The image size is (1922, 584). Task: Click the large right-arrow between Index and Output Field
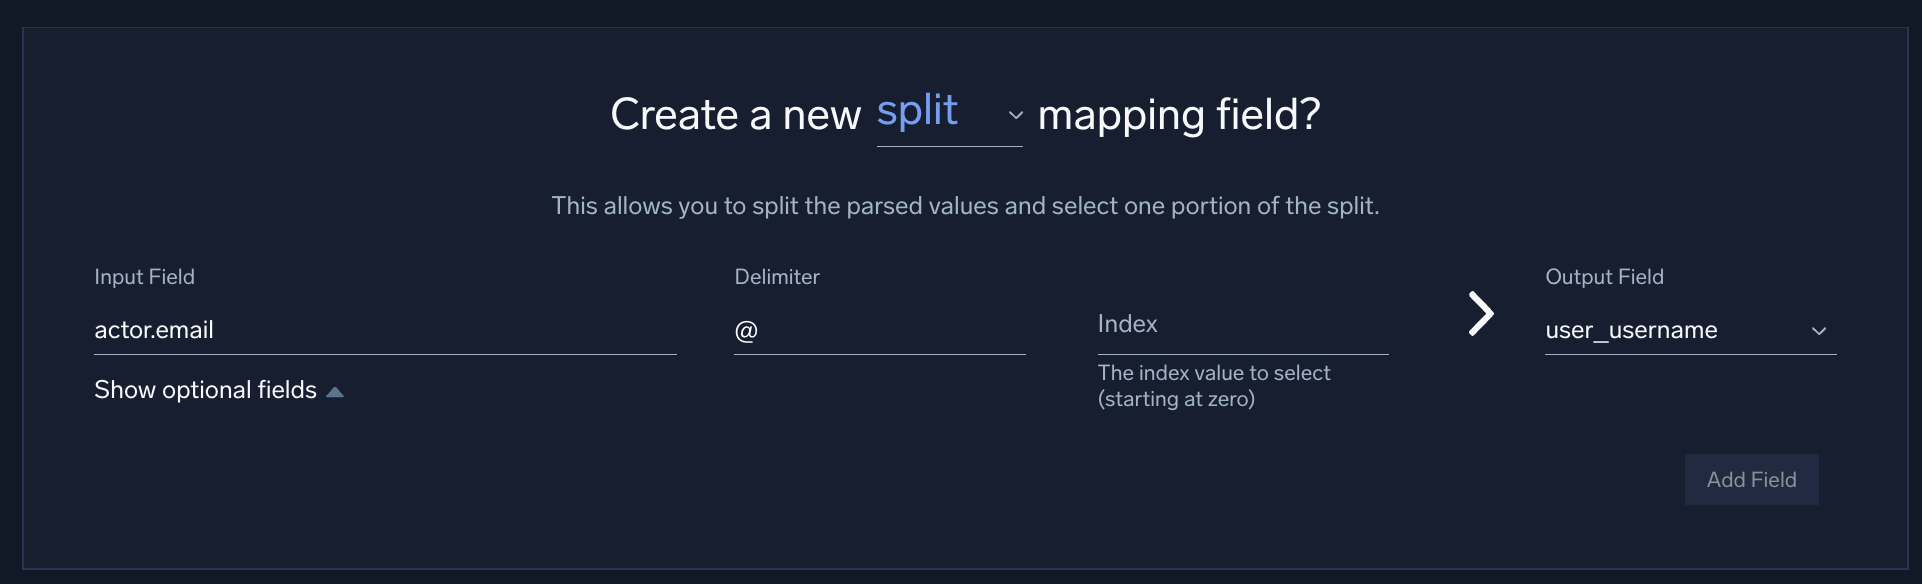coord(1482,314)
